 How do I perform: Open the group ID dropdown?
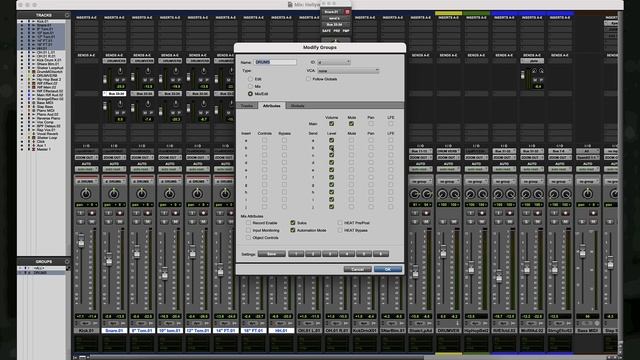pos(334,62)
